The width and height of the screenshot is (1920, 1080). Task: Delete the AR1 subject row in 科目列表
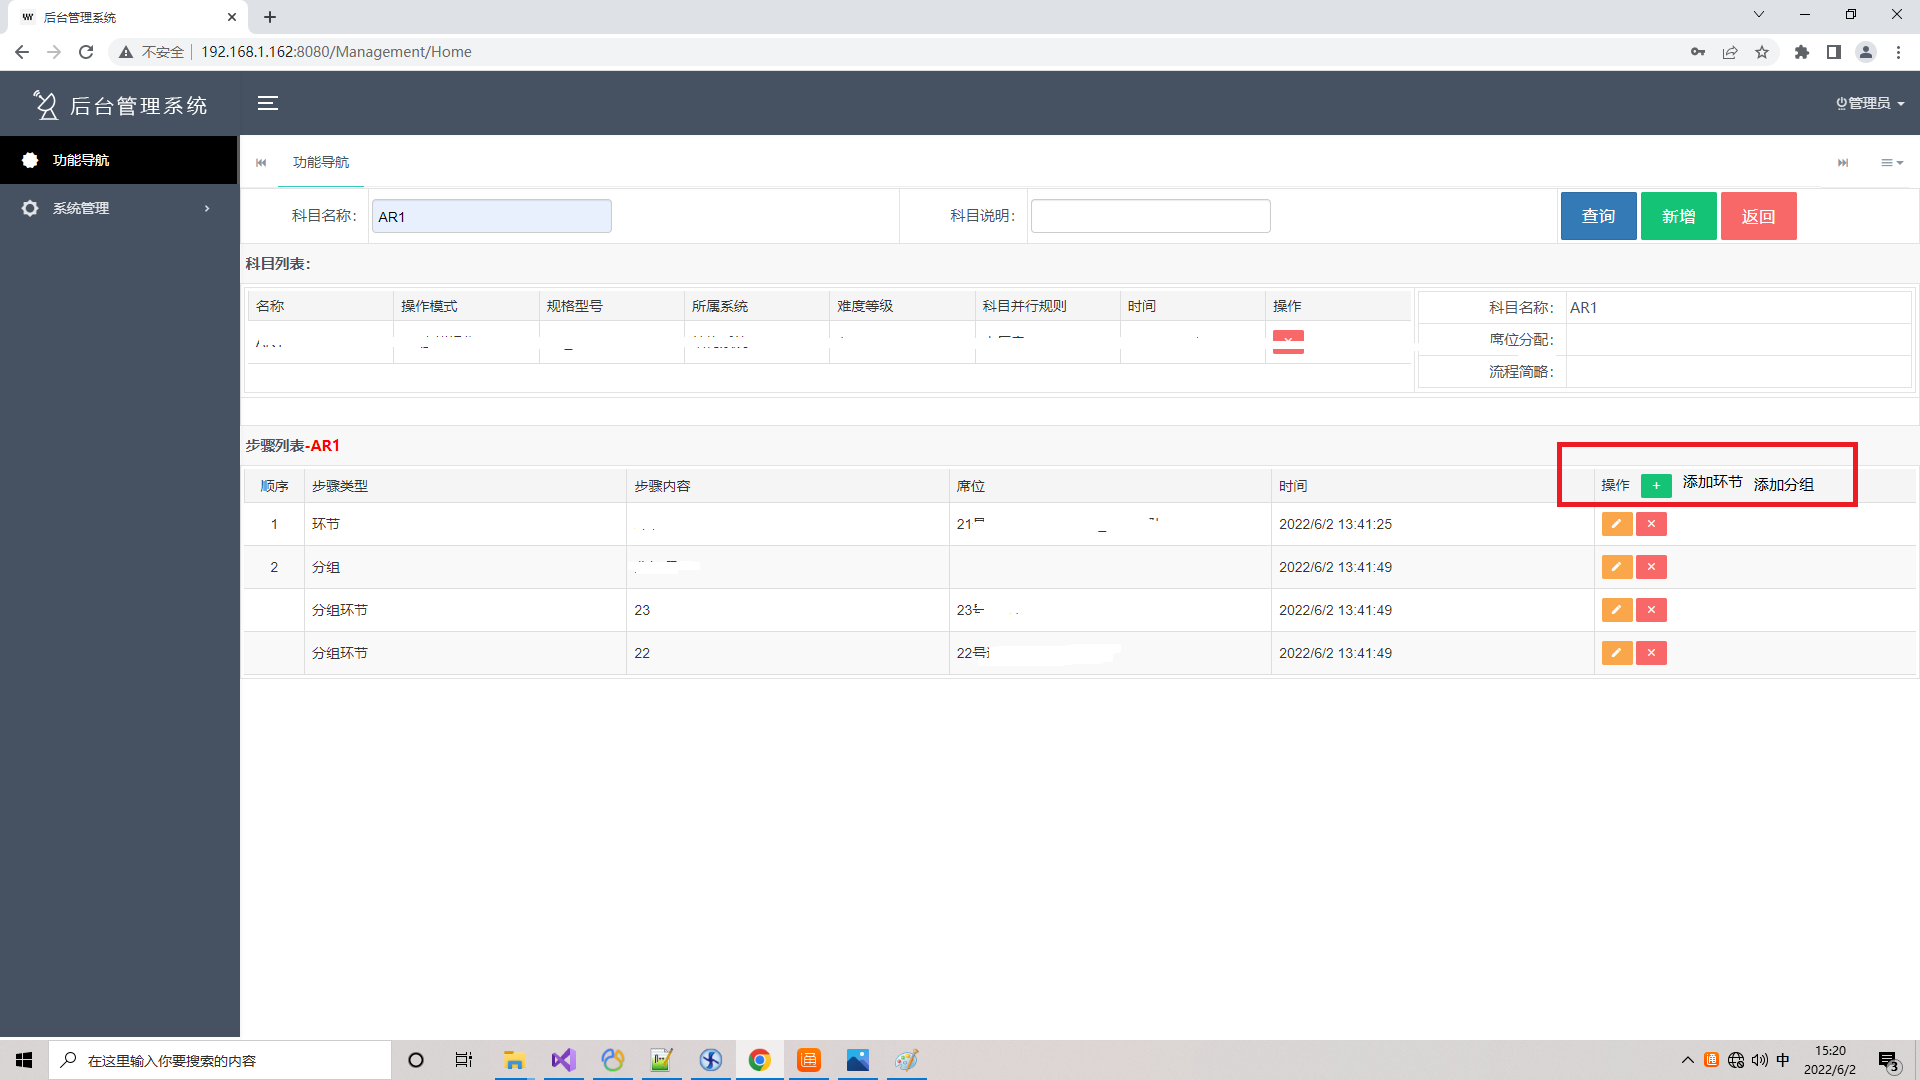1288,341
